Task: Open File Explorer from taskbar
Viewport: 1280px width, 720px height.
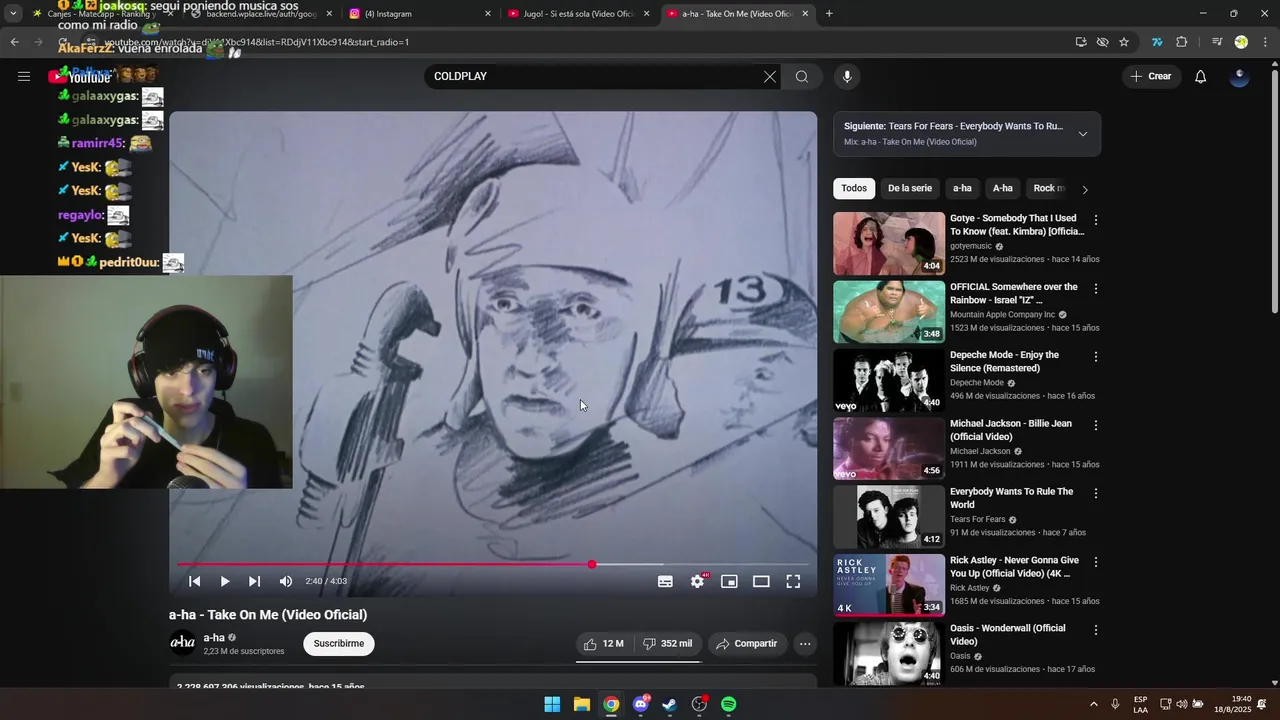Action: [582, 705]
